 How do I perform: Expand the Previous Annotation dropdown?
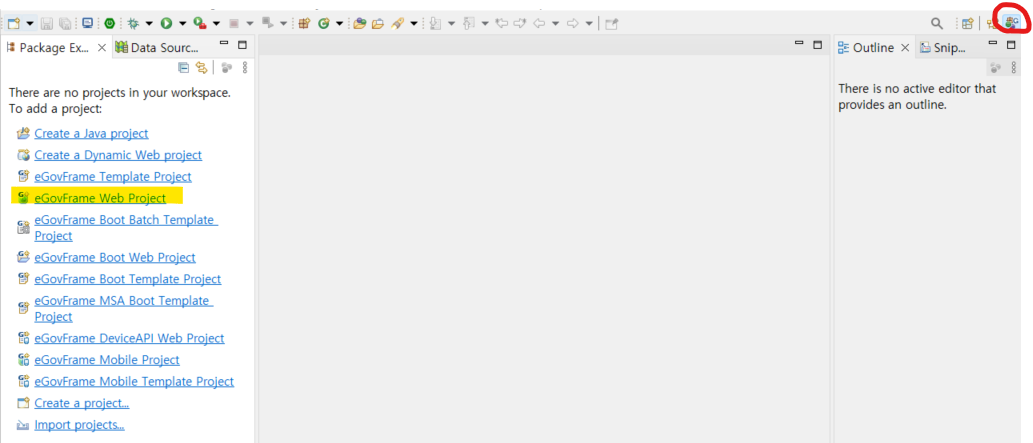(x=485, y=23)
